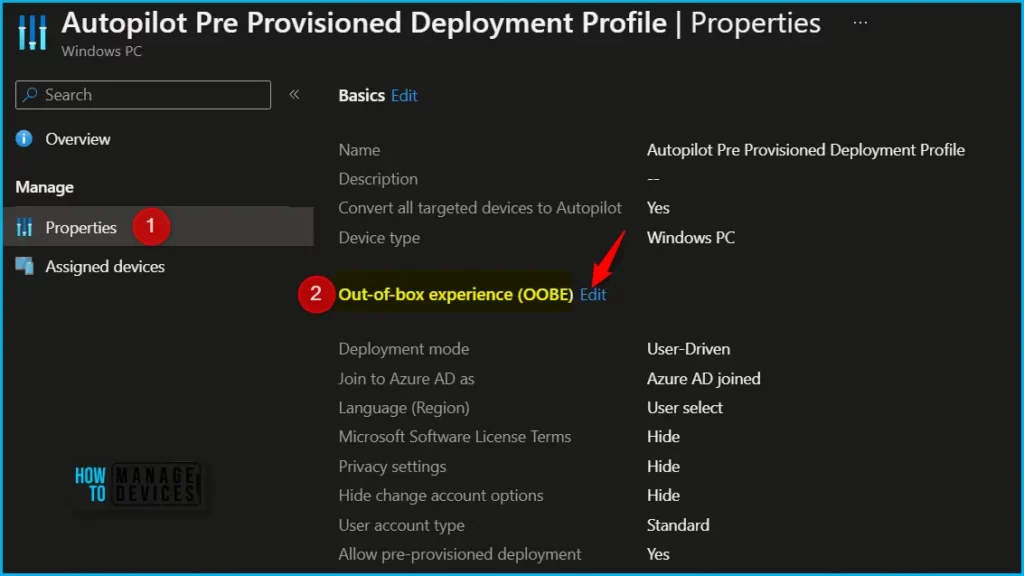Image resolution: width=1024 pixels, height=576 pixels.
Task: Click the Overview info icon
Action: tap(24, 138)
